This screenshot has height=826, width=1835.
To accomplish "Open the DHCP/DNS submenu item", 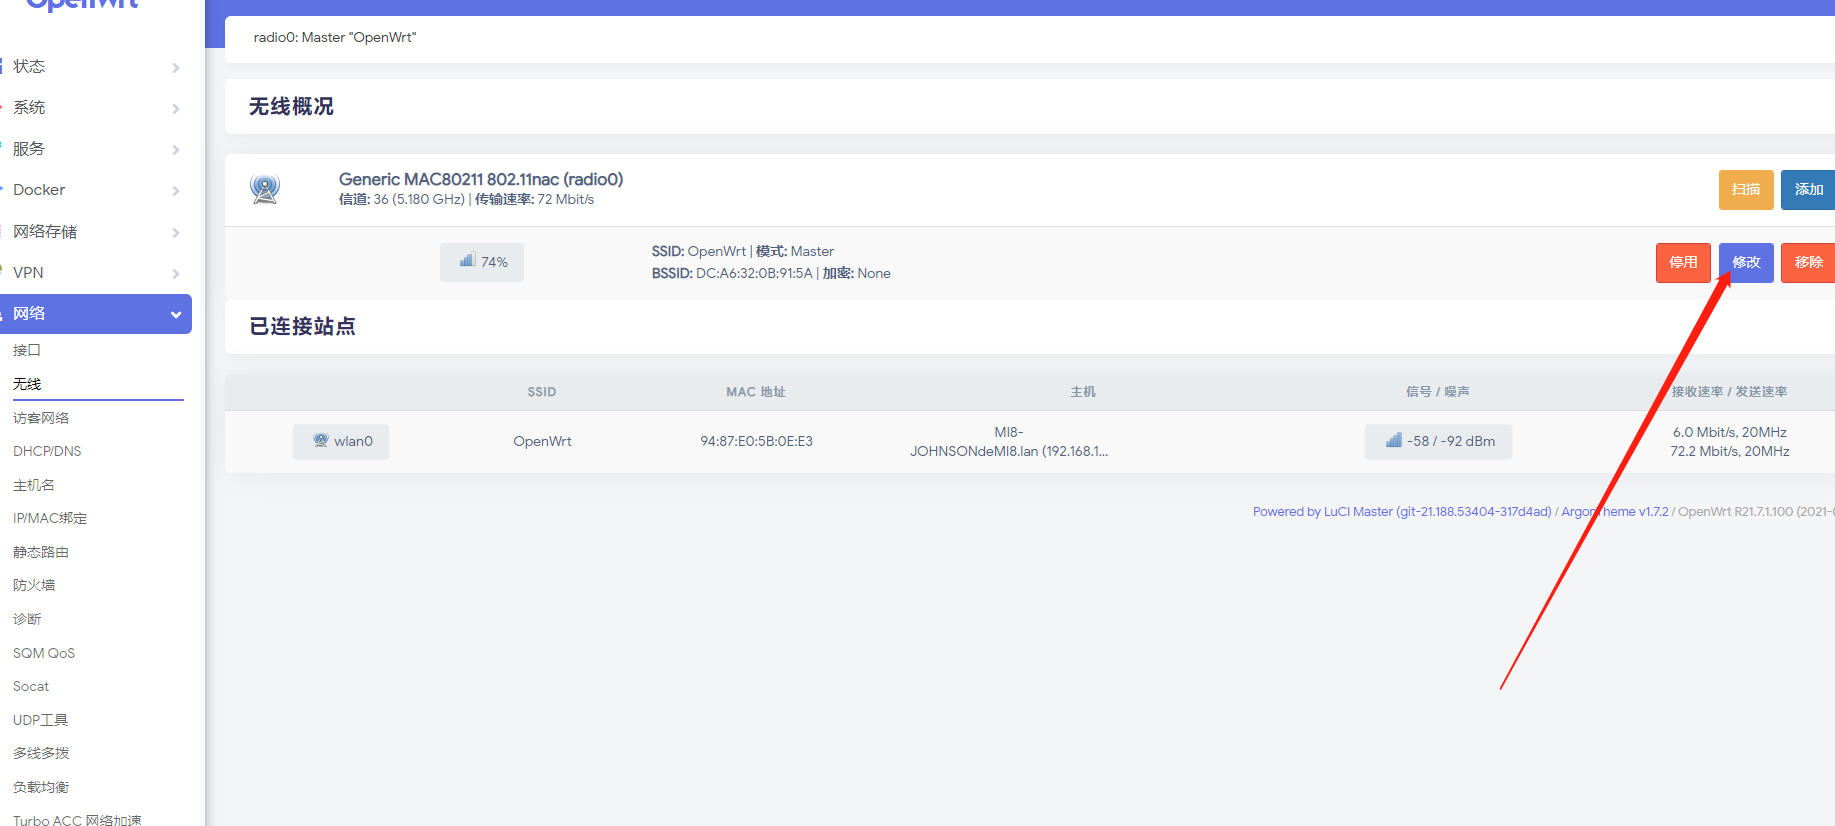I will tap(47, 451).
